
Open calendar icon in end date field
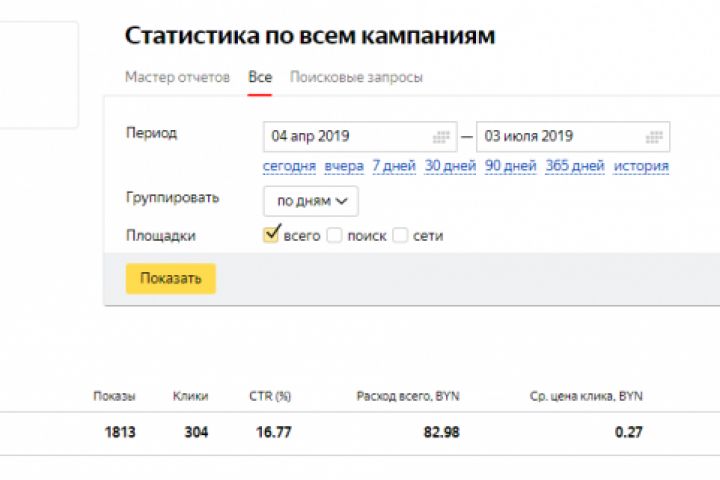coord(654,137)
